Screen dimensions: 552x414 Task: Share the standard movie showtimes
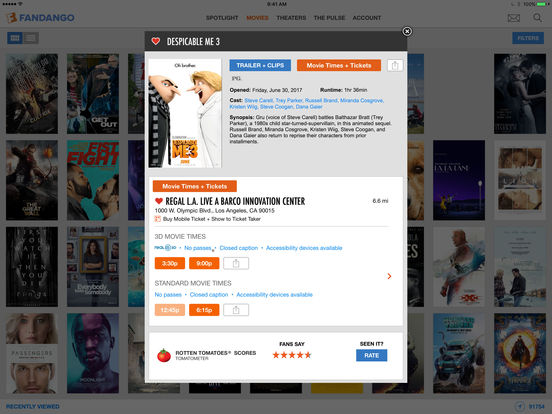[x=236, y=310]
